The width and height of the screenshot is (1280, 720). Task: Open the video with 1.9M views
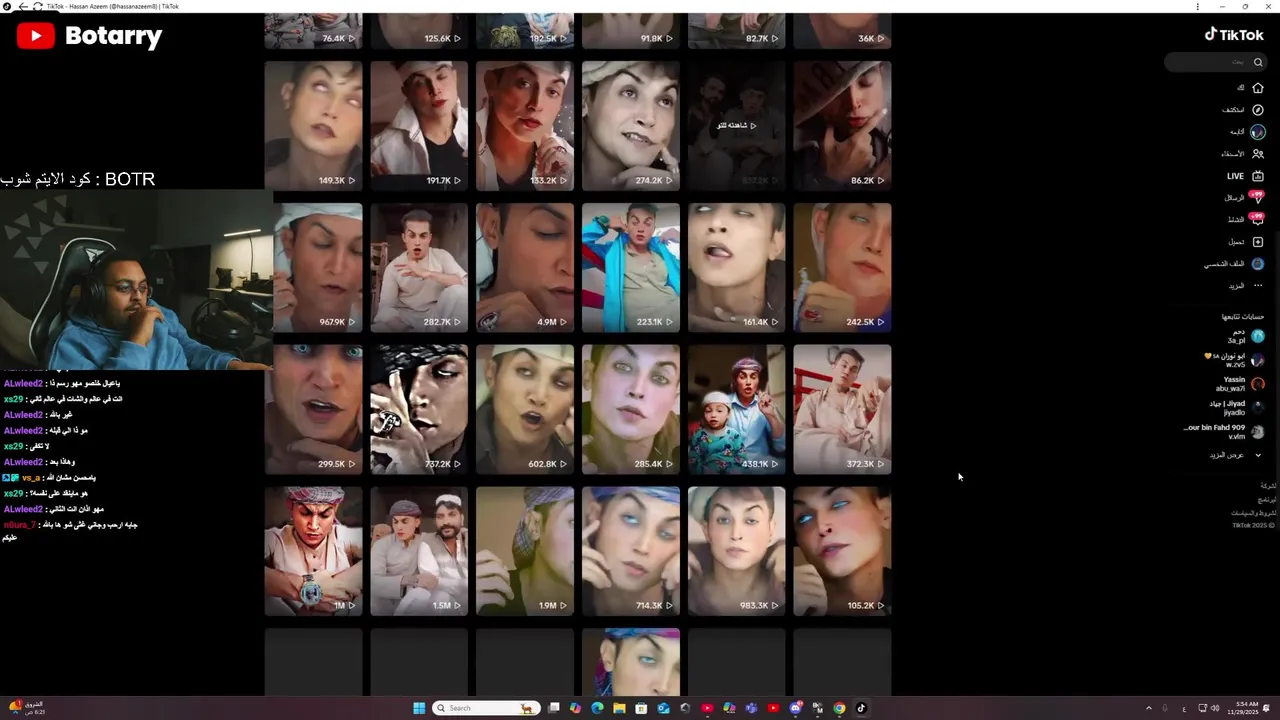tap(525, 551)
